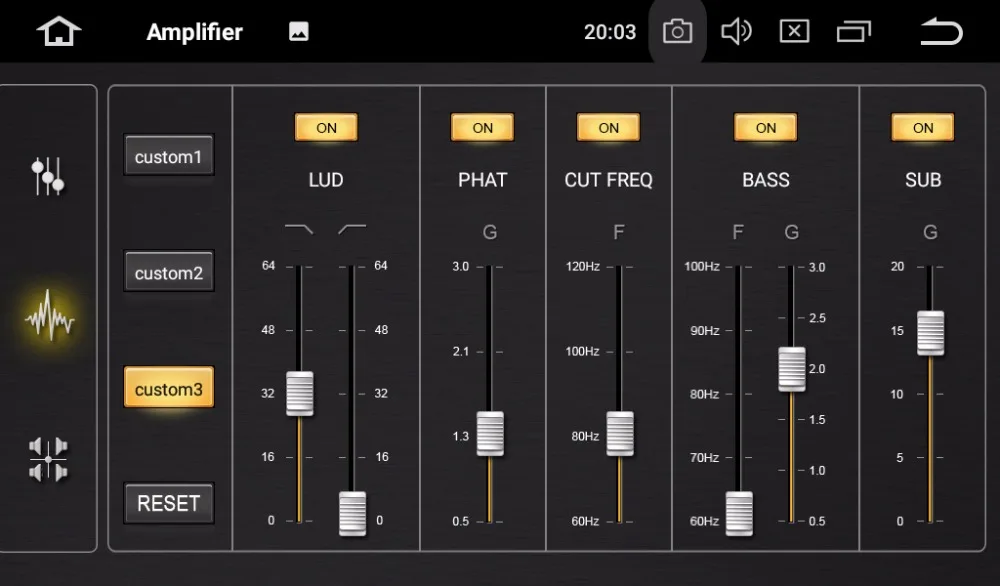Viewport: 1000px width, 586px height.
Task: Click the 2.5 mark on BASS gain scale
Action: [x=817, y=318]
